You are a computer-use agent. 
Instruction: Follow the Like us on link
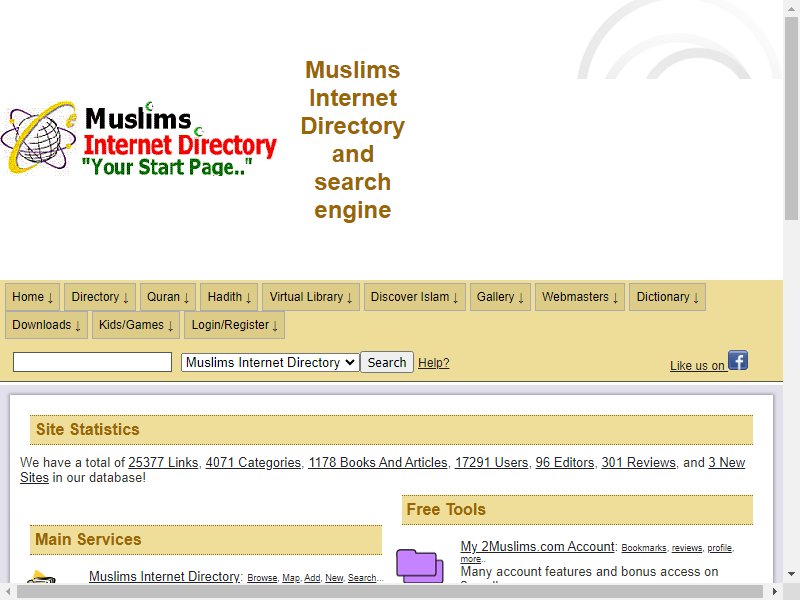pyautogui.click(x=697, y=366)
